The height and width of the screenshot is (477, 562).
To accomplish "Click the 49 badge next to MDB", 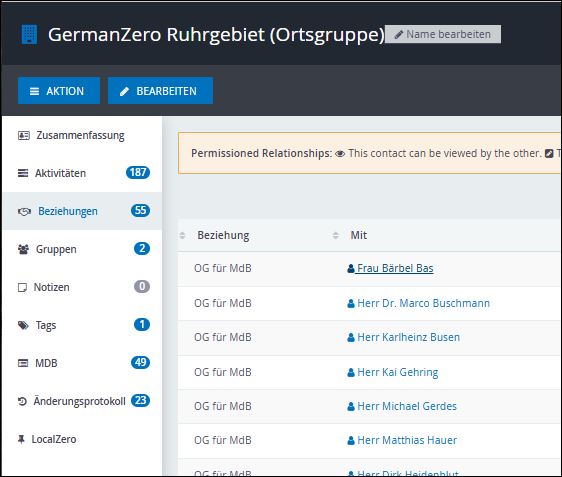I will point(140,362).
